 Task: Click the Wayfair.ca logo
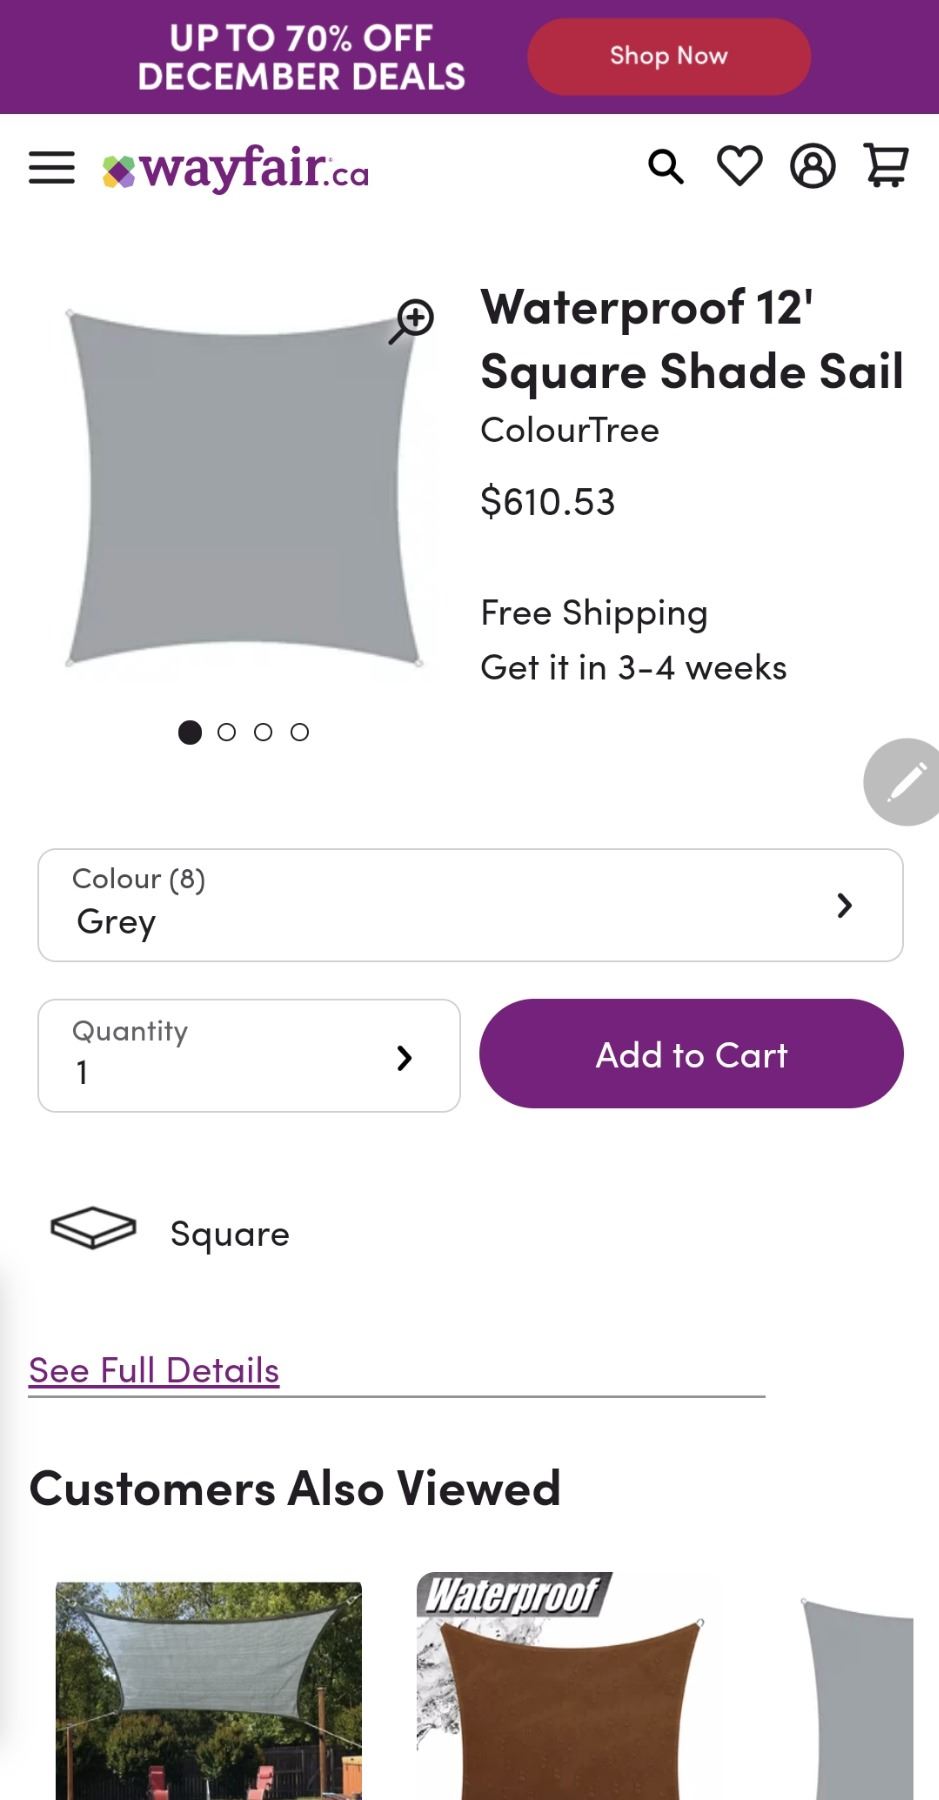pos(236,169)
